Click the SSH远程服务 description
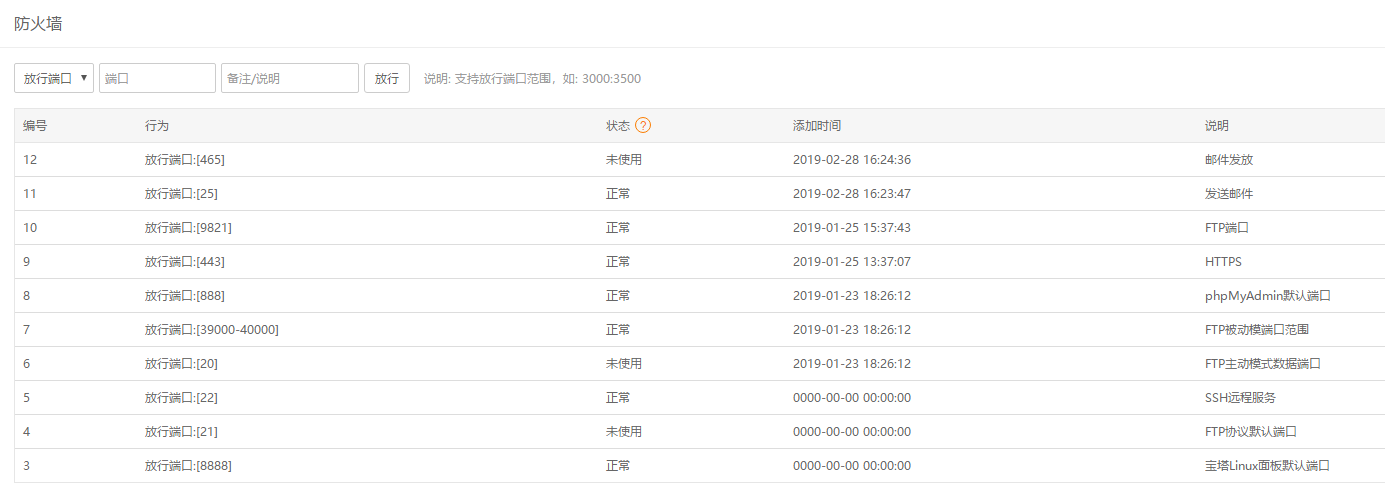The image size is (1385, 485). point(1240,398)
